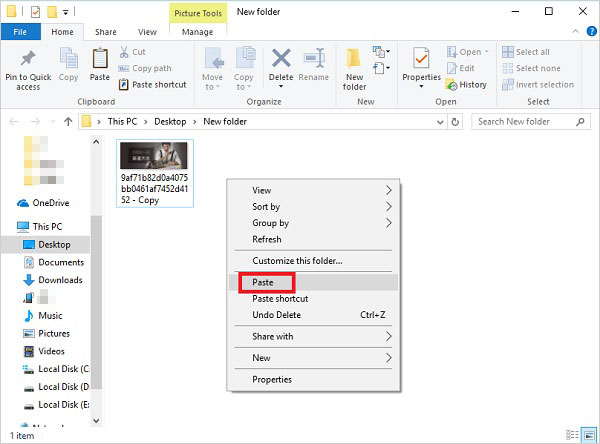Click the ribbon Paste icon

[x=100, y=63]
